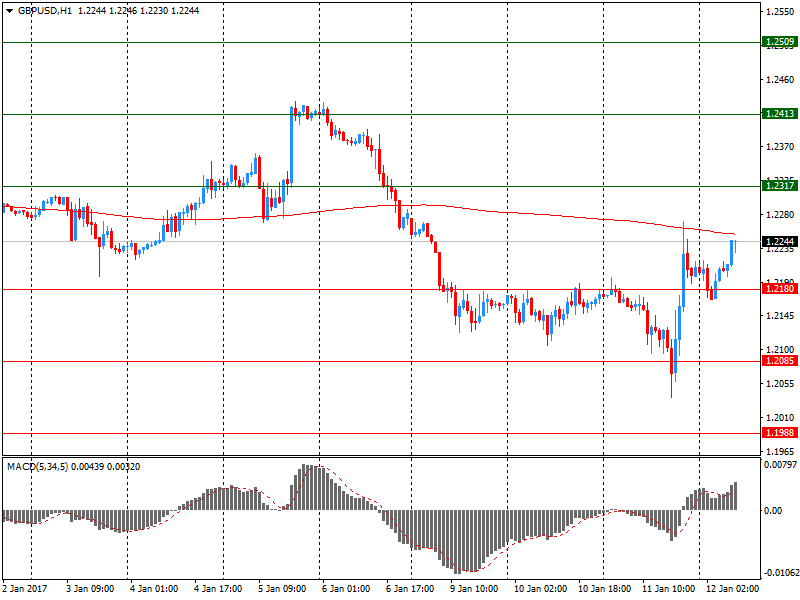
Task: Select the 1.2085 red support label
Action: (x=780, y=361)
